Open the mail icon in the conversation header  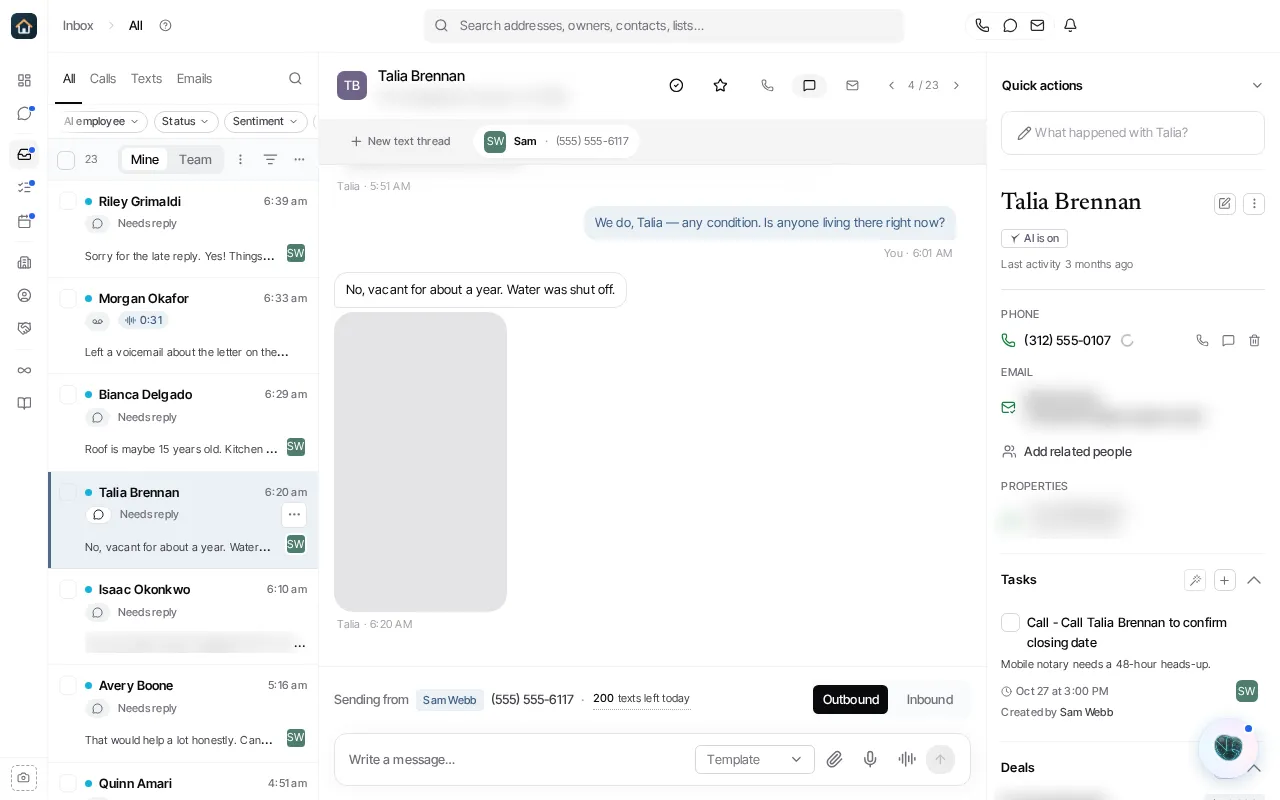tap(852, 85)
